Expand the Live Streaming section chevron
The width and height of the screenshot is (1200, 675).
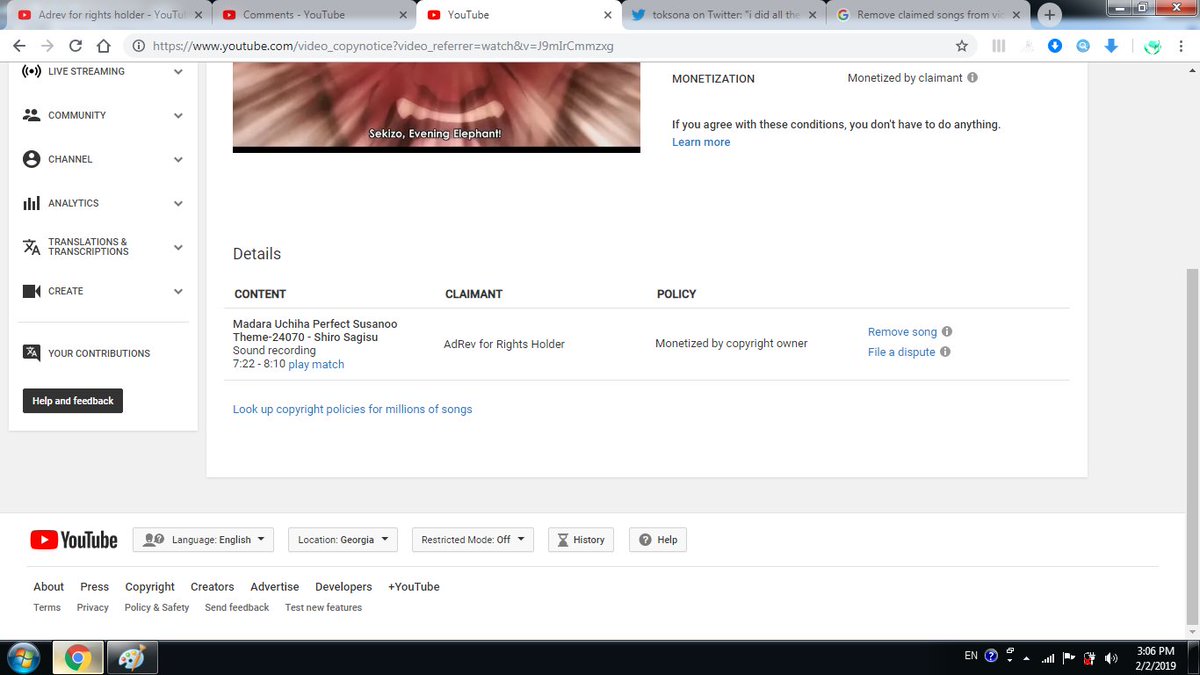tap(178, 72)
